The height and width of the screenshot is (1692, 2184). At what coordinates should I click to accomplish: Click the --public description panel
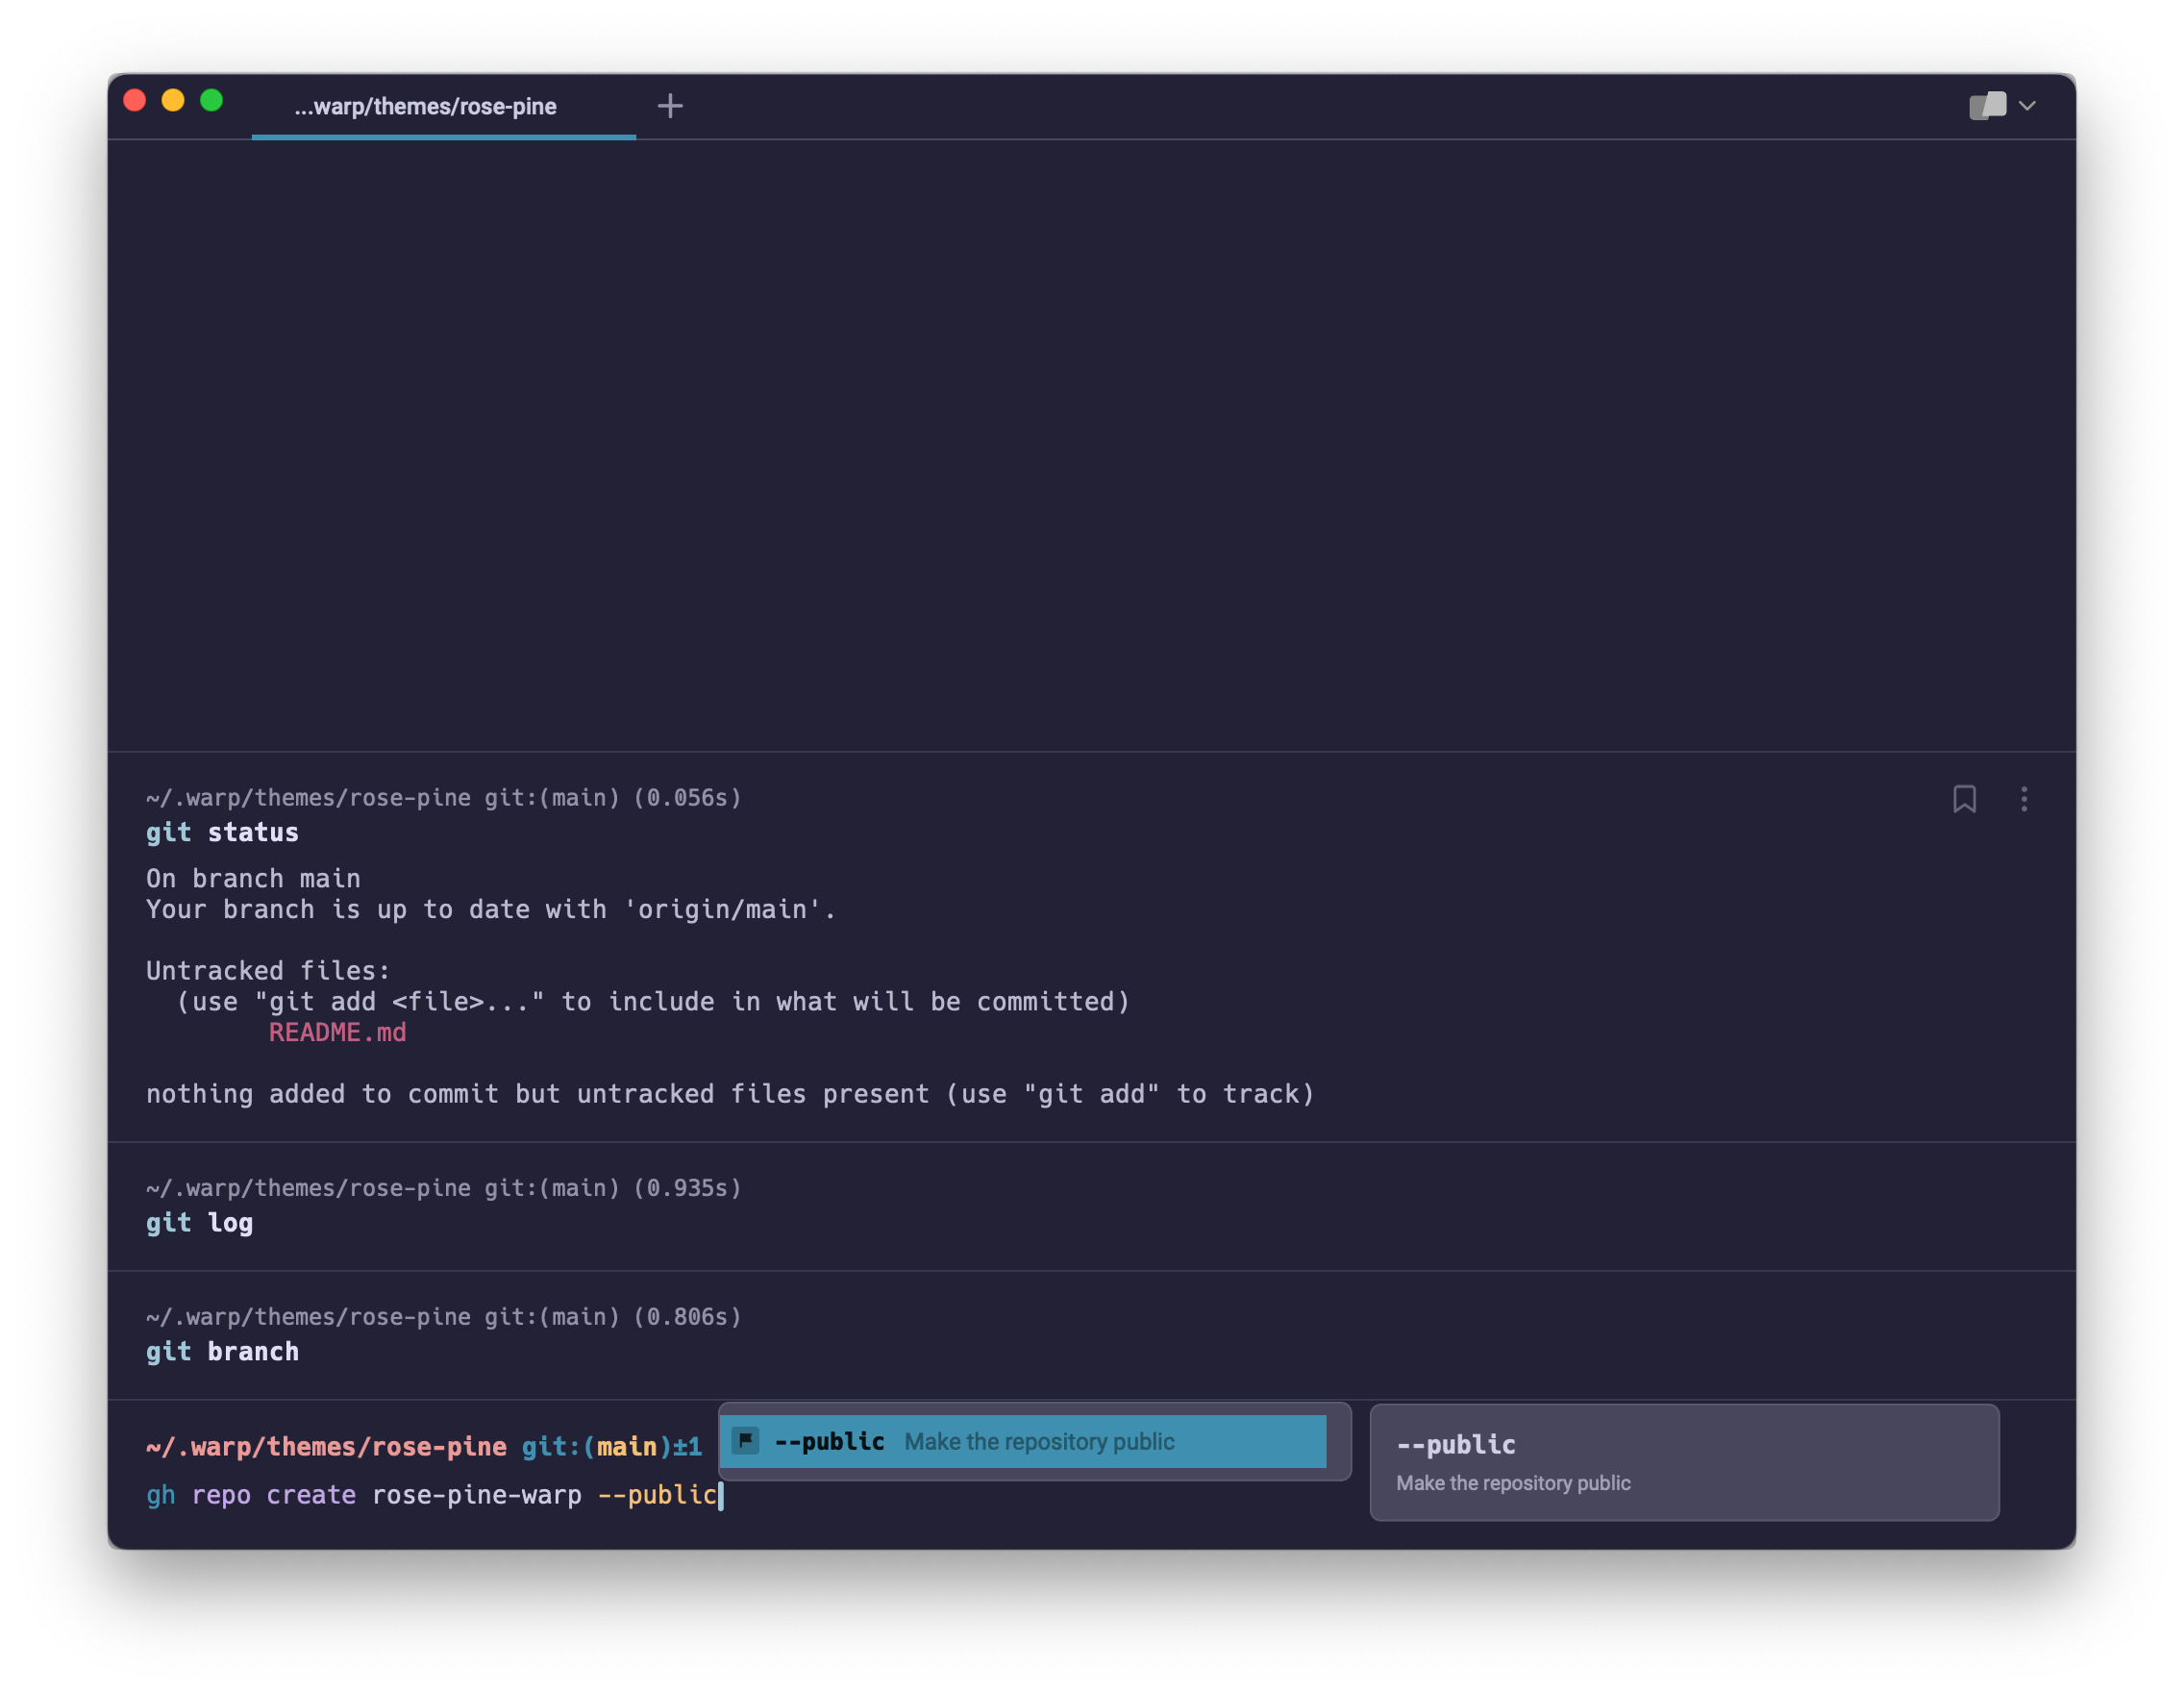click(x=1684, y=1462)
